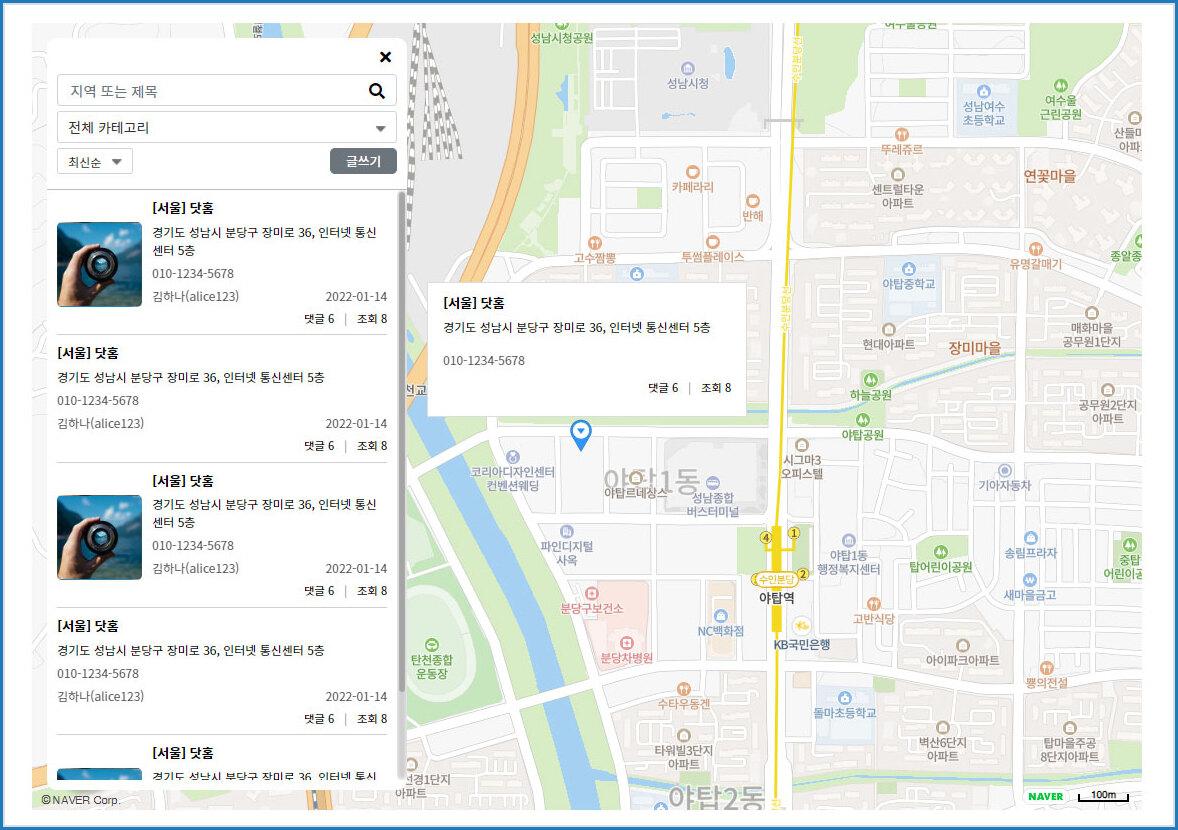
Task: Click the NAVER logo on map
Action: click(1045, 796)
